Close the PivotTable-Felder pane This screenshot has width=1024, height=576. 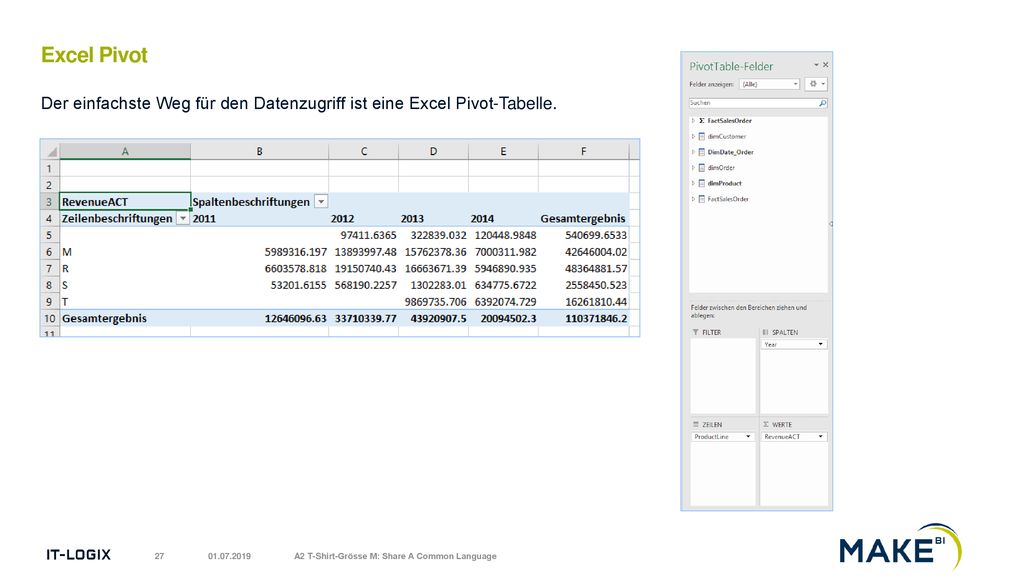tap(825, 65)
